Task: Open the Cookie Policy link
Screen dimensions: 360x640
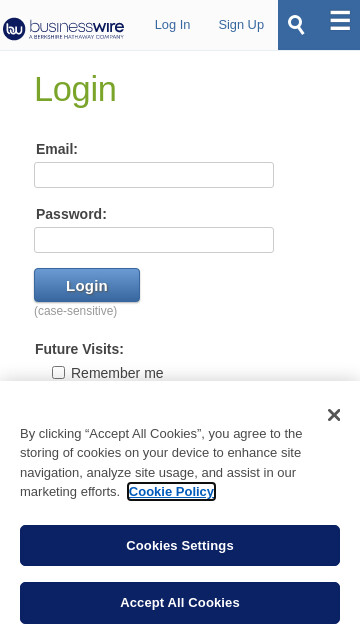Action: point(171,491)
